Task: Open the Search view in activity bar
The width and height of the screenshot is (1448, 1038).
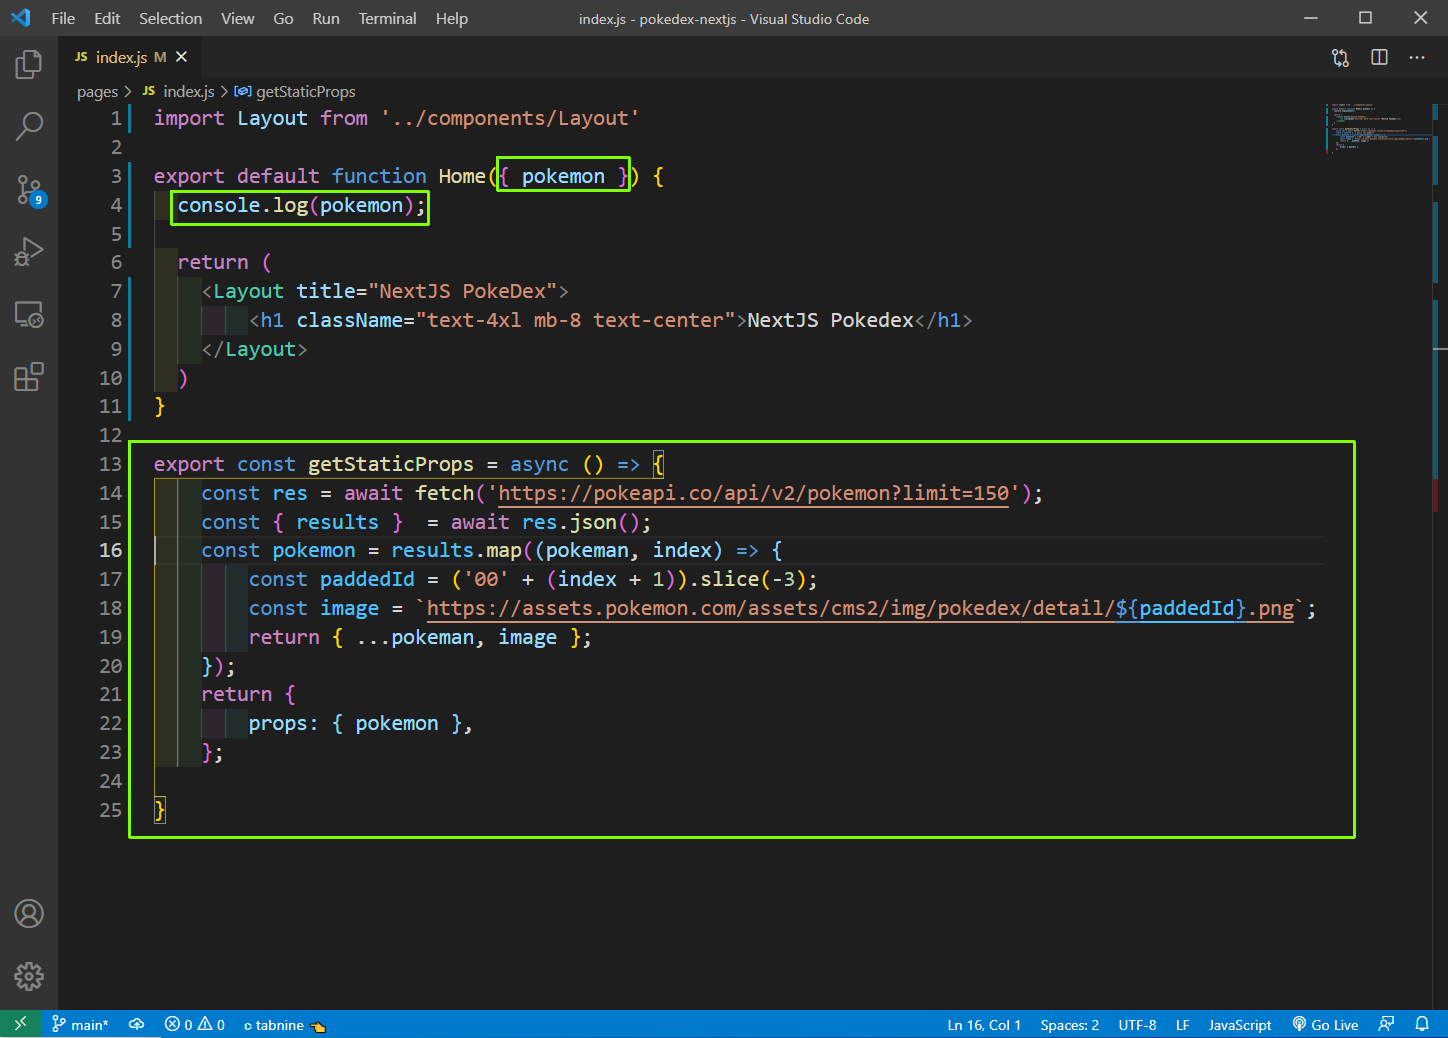Action: coord(29,126)
